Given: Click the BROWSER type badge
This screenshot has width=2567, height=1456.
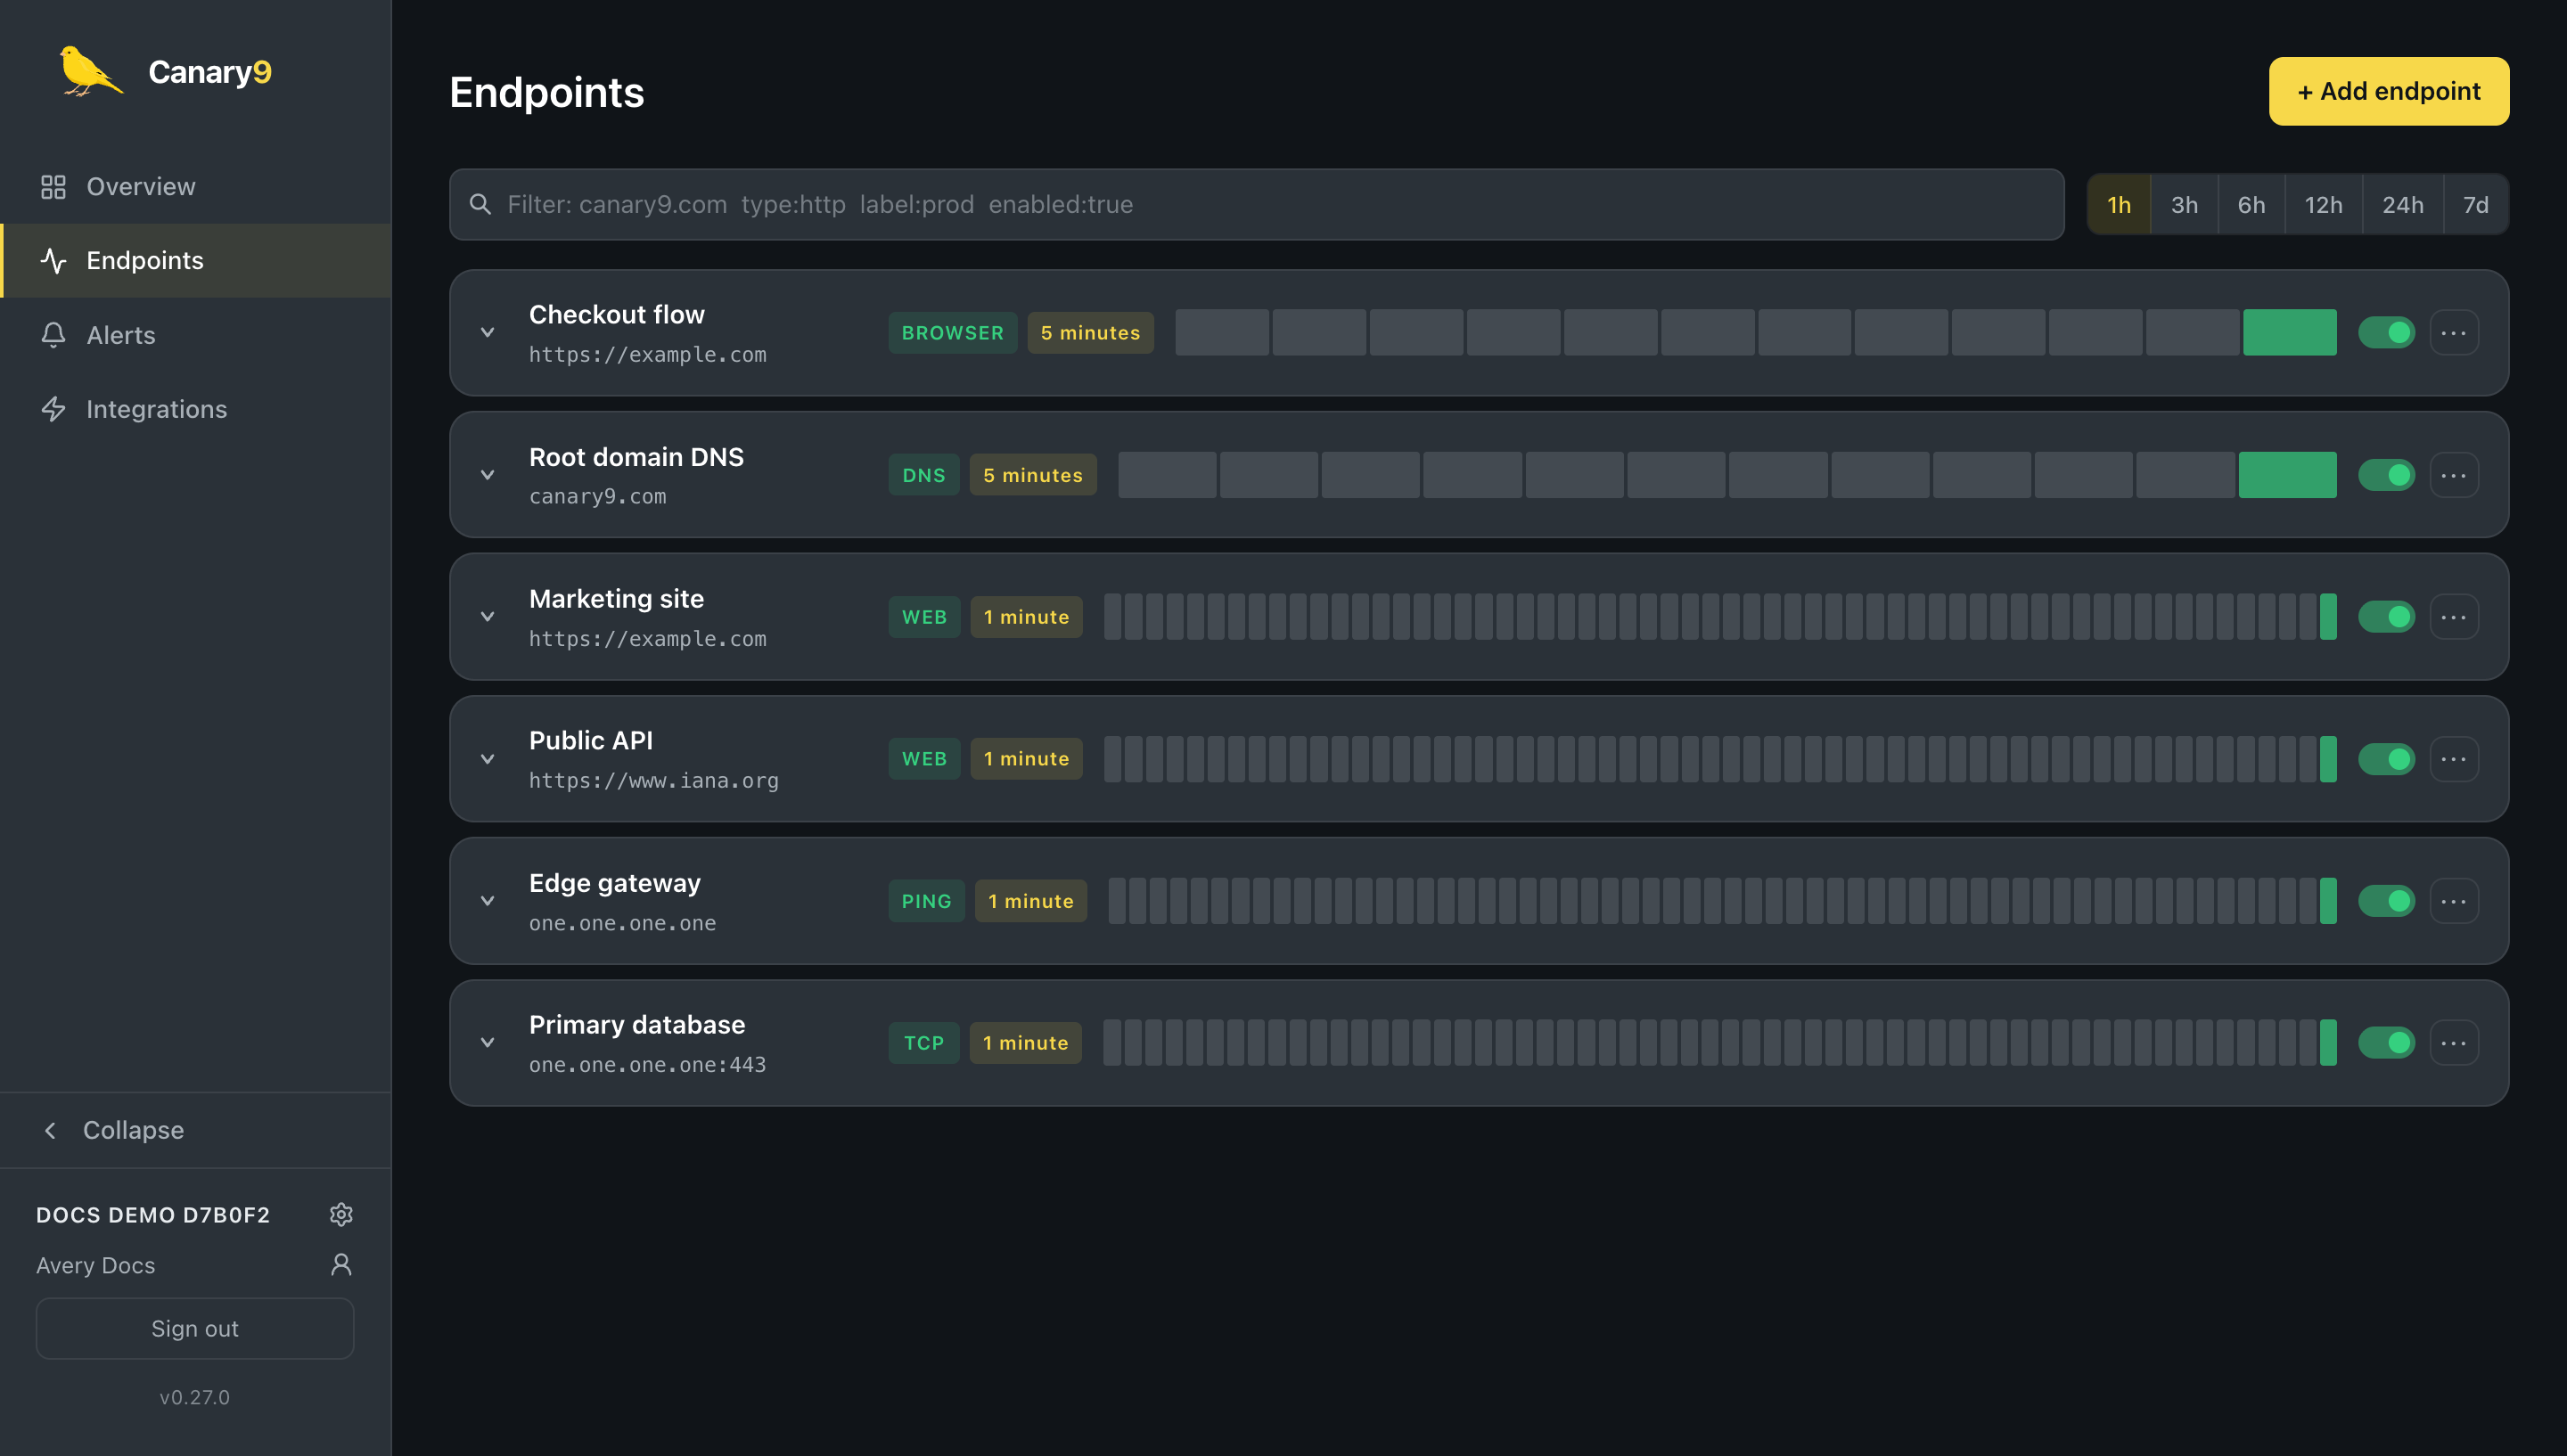Looking at the screenshot, I should click(952, 333).
